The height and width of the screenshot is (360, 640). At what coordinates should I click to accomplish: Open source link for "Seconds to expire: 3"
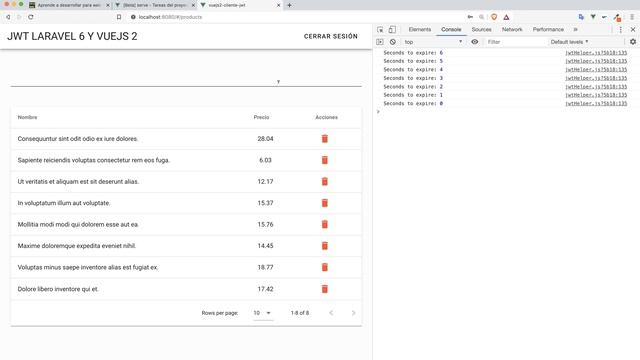pyautogui.click(x=596, y=78)
